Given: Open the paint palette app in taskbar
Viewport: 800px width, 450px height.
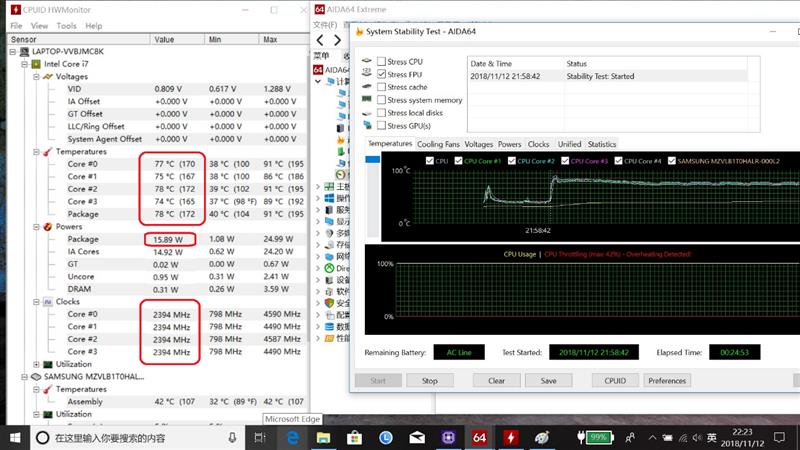Looking at the screenshot, I should pyautogui.click(x=542, y=438).
